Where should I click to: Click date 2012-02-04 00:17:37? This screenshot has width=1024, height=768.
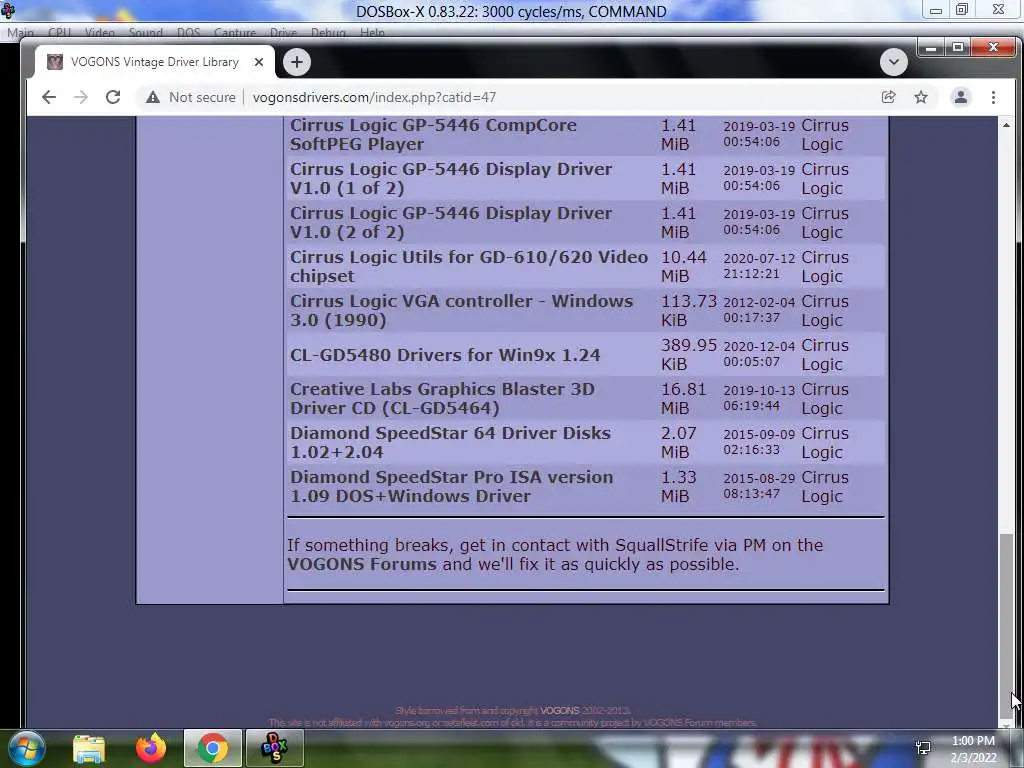[x=759, y=310]
